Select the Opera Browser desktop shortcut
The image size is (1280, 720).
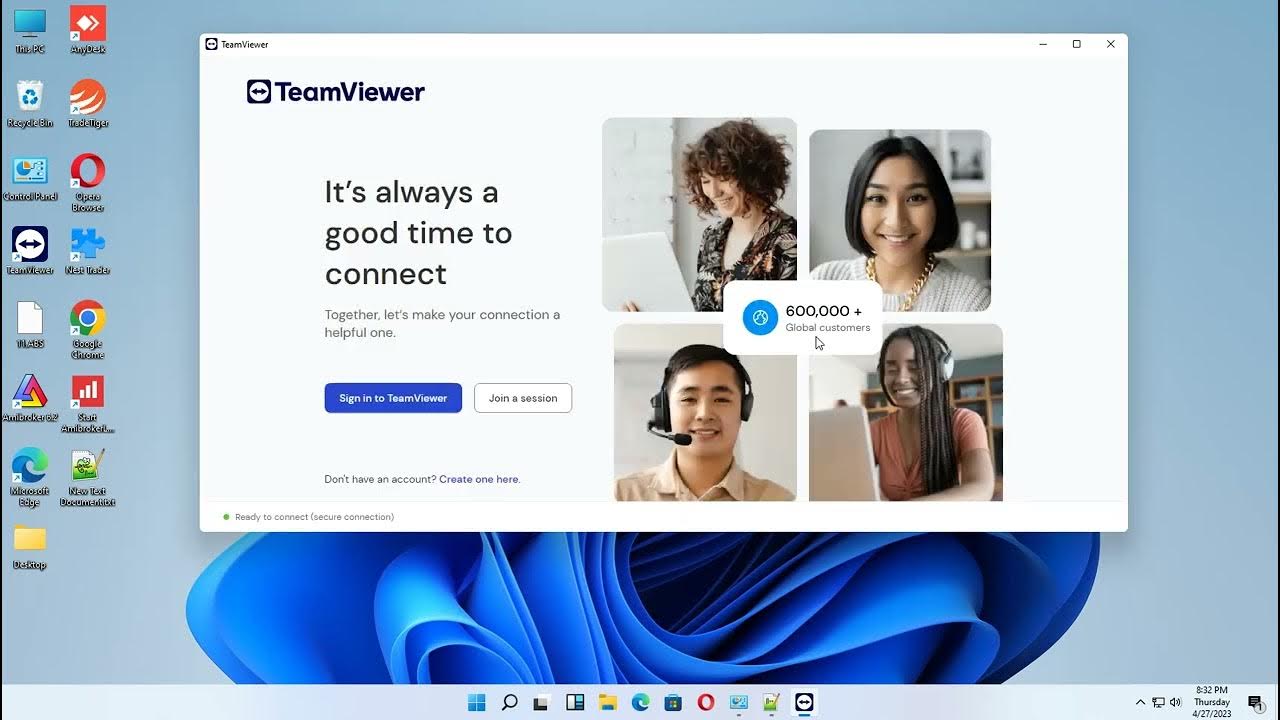click(88, 183)
